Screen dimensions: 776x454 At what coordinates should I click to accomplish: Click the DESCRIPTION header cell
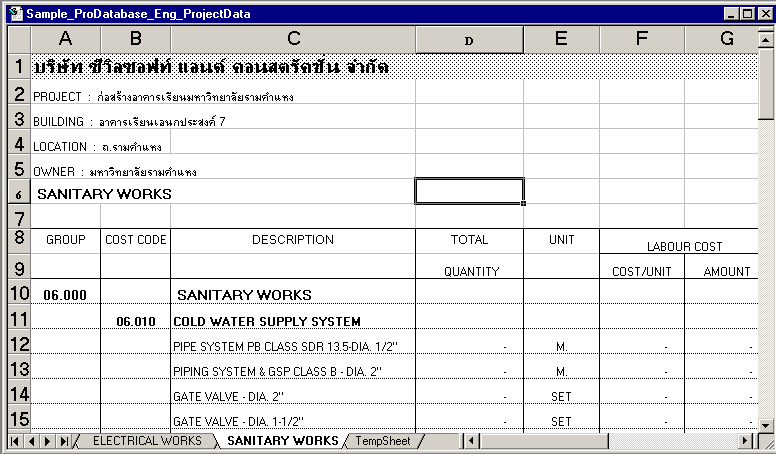(293, 240)
